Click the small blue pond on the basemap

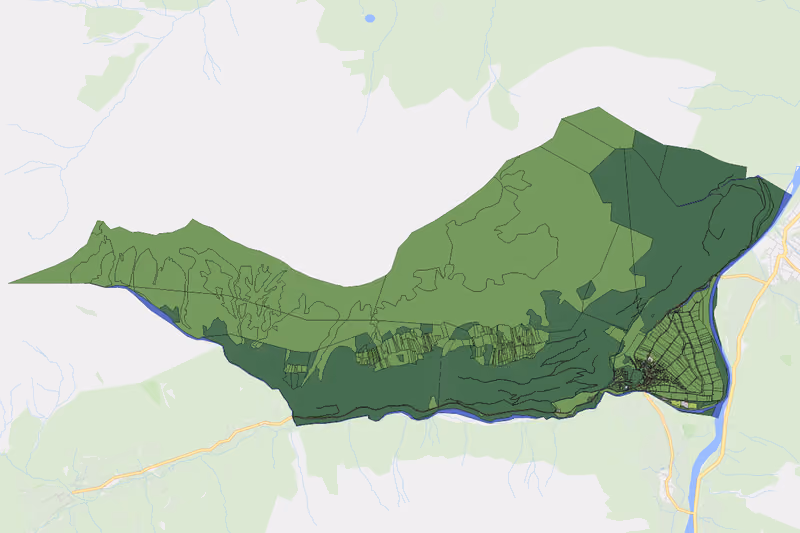[370, 18]
